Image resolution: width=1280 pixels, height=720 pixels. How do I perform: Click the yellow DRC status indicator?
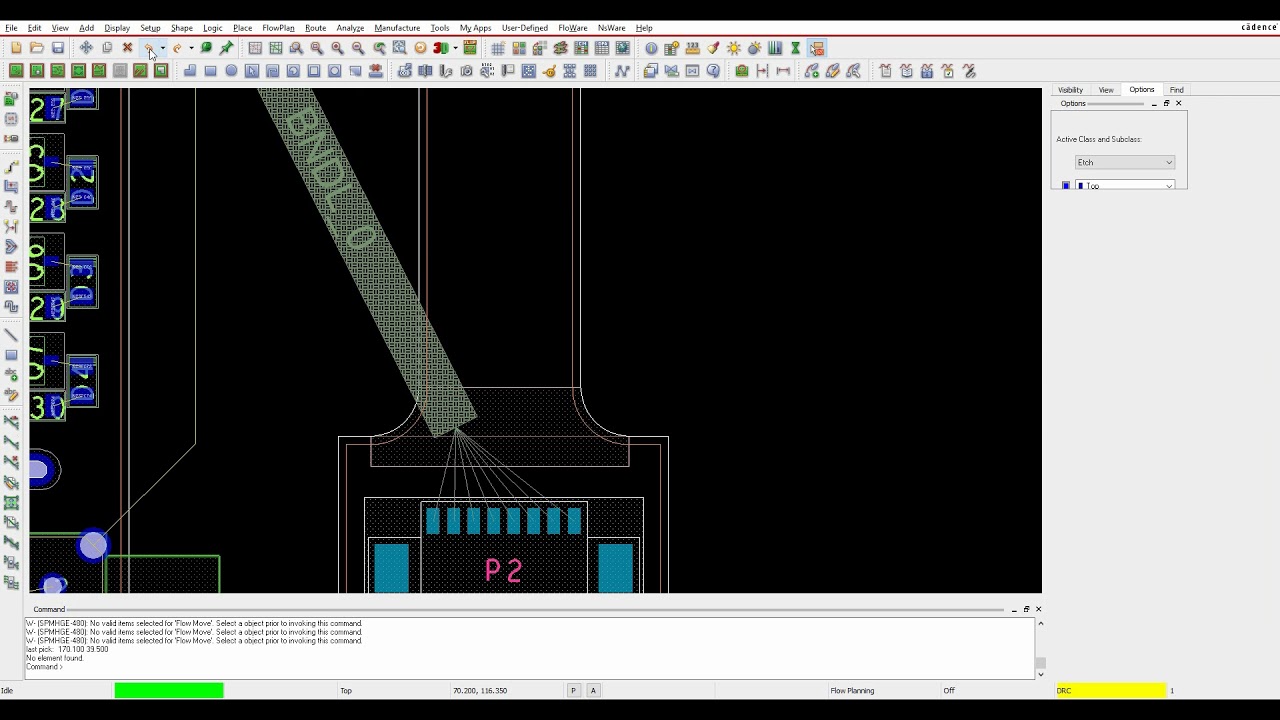click(1111, 691)
